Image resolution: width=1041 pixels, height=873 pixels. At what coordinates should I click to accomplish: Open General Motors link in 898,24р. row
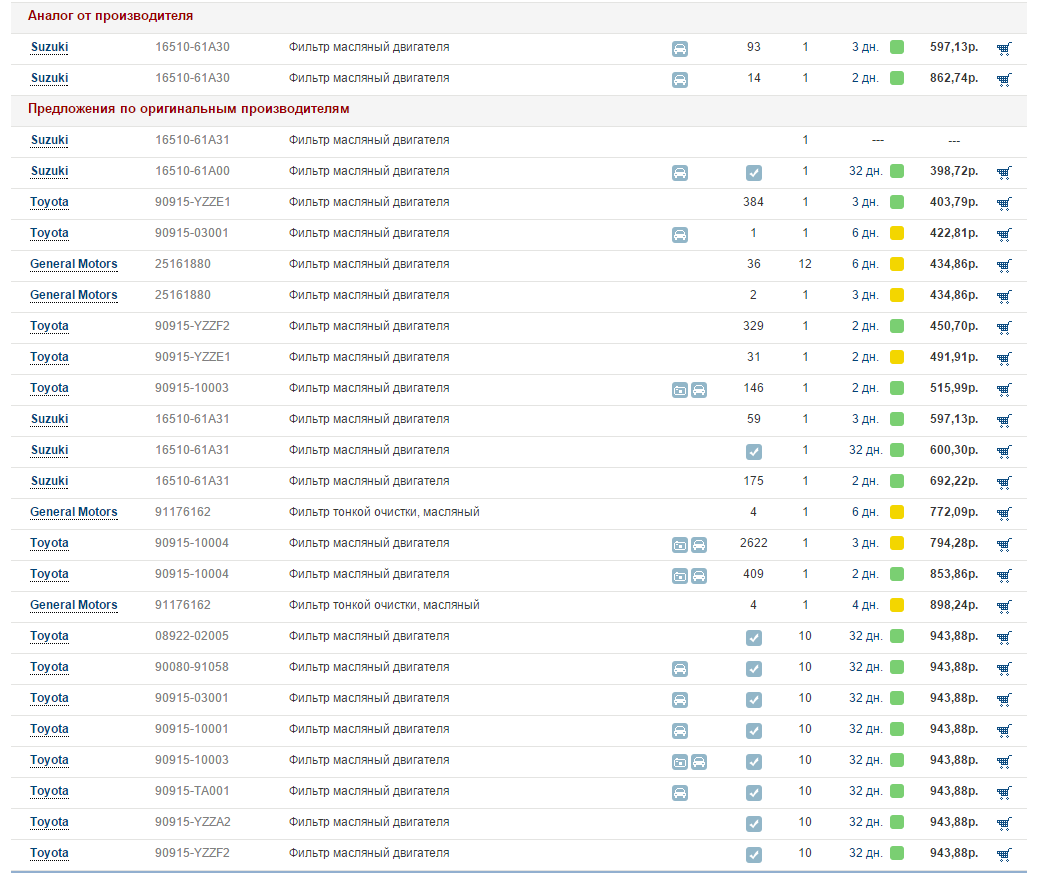(74, 605)
